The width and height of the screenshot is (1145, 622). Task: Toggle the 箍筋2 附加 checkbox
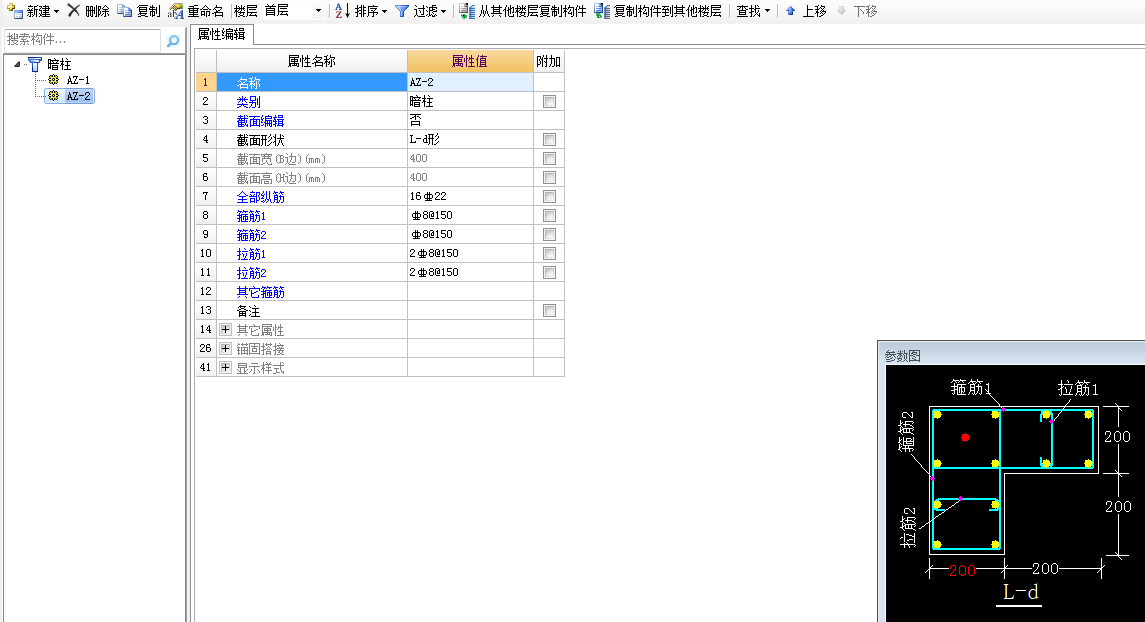[x=549, y=234]
